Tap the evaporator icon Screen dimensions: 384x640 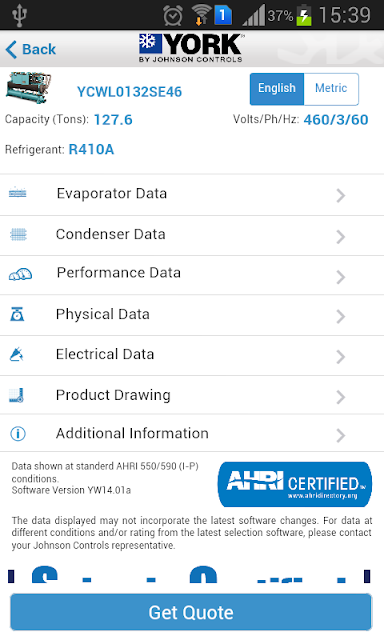coord(18,192)
